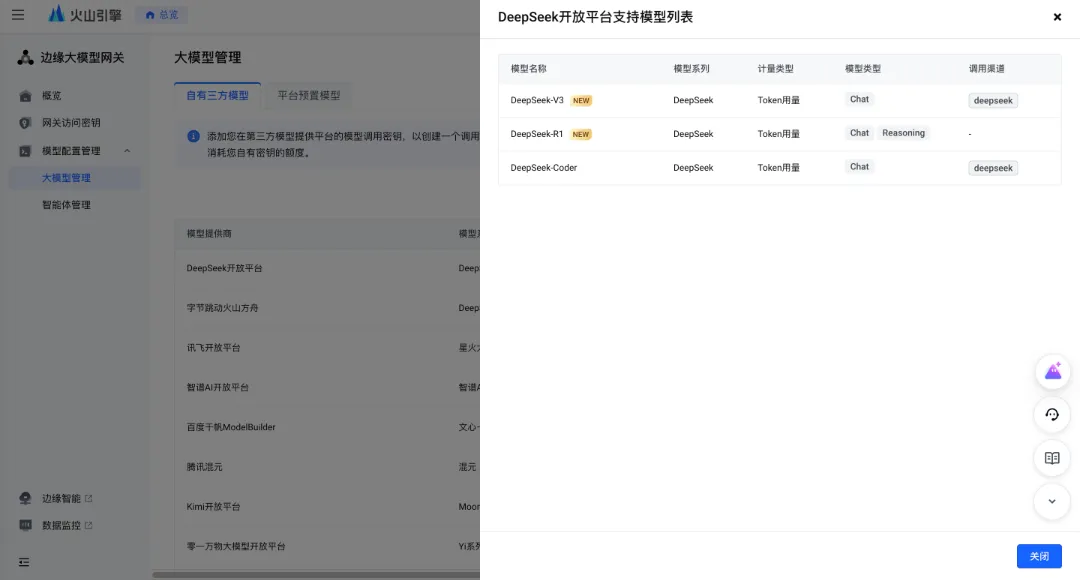Open the 总览 home button
Screen dimensions: 1080x580
[x=161, y=14]
